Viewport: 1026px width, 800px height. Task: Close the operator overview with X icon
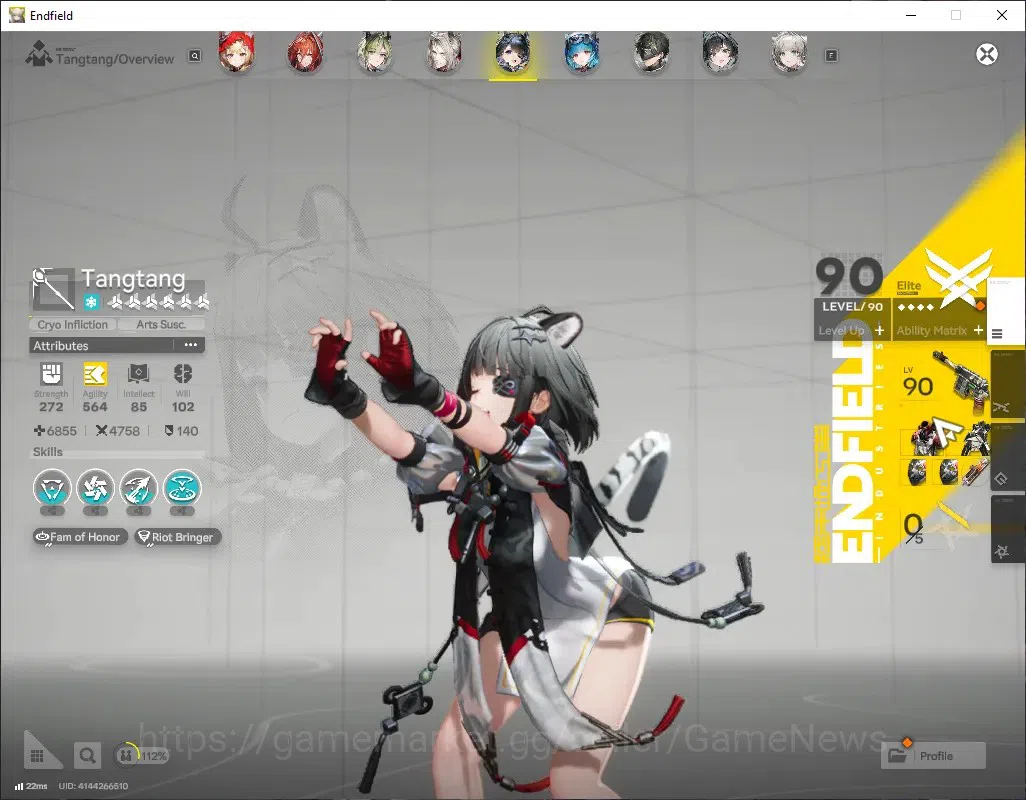click(x=987, y=54)
